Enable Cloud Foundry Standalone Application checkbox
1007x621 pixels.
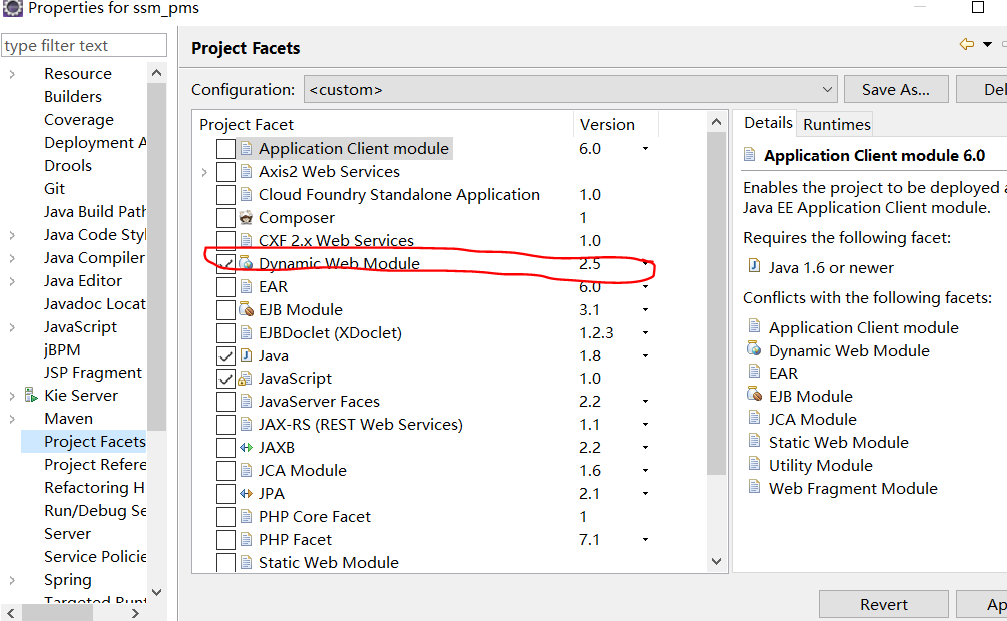225,195
